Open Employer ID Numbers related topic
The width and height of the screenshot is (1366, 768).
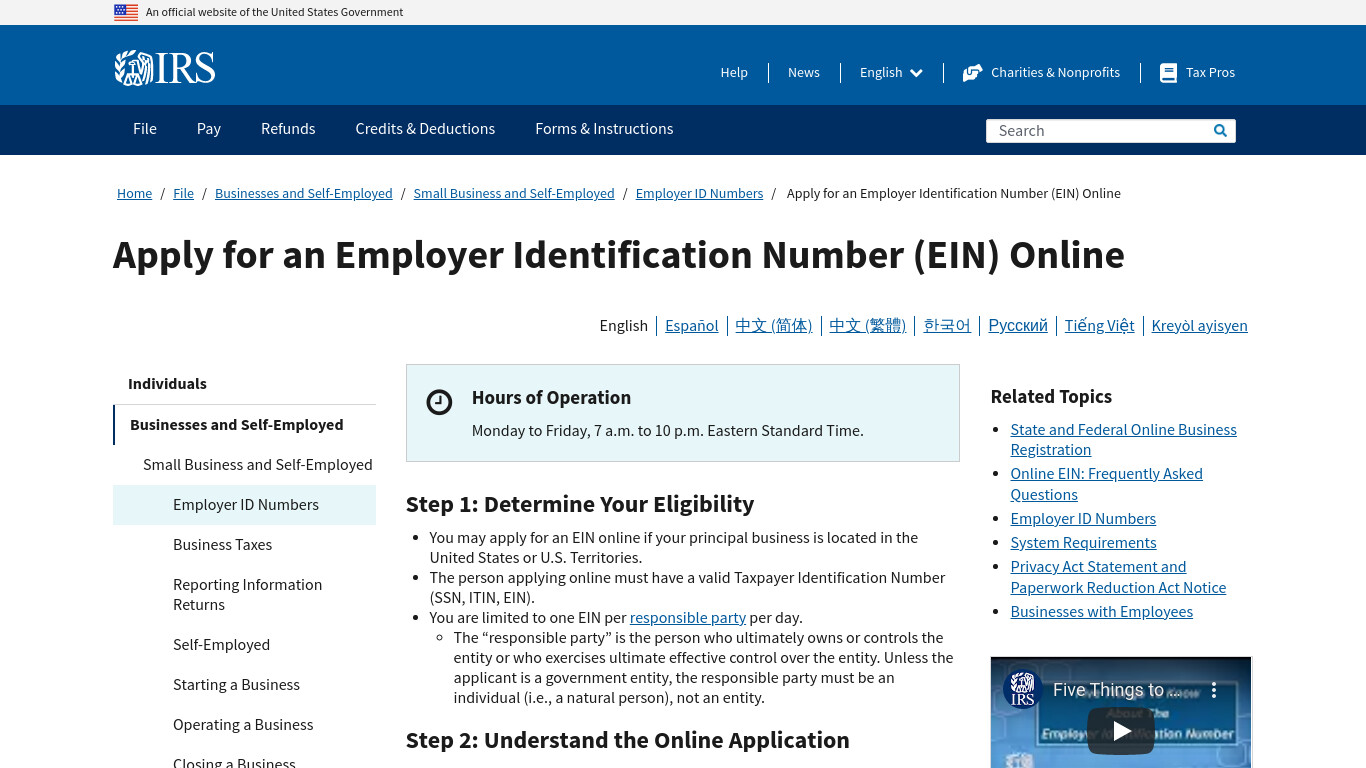1083,519
